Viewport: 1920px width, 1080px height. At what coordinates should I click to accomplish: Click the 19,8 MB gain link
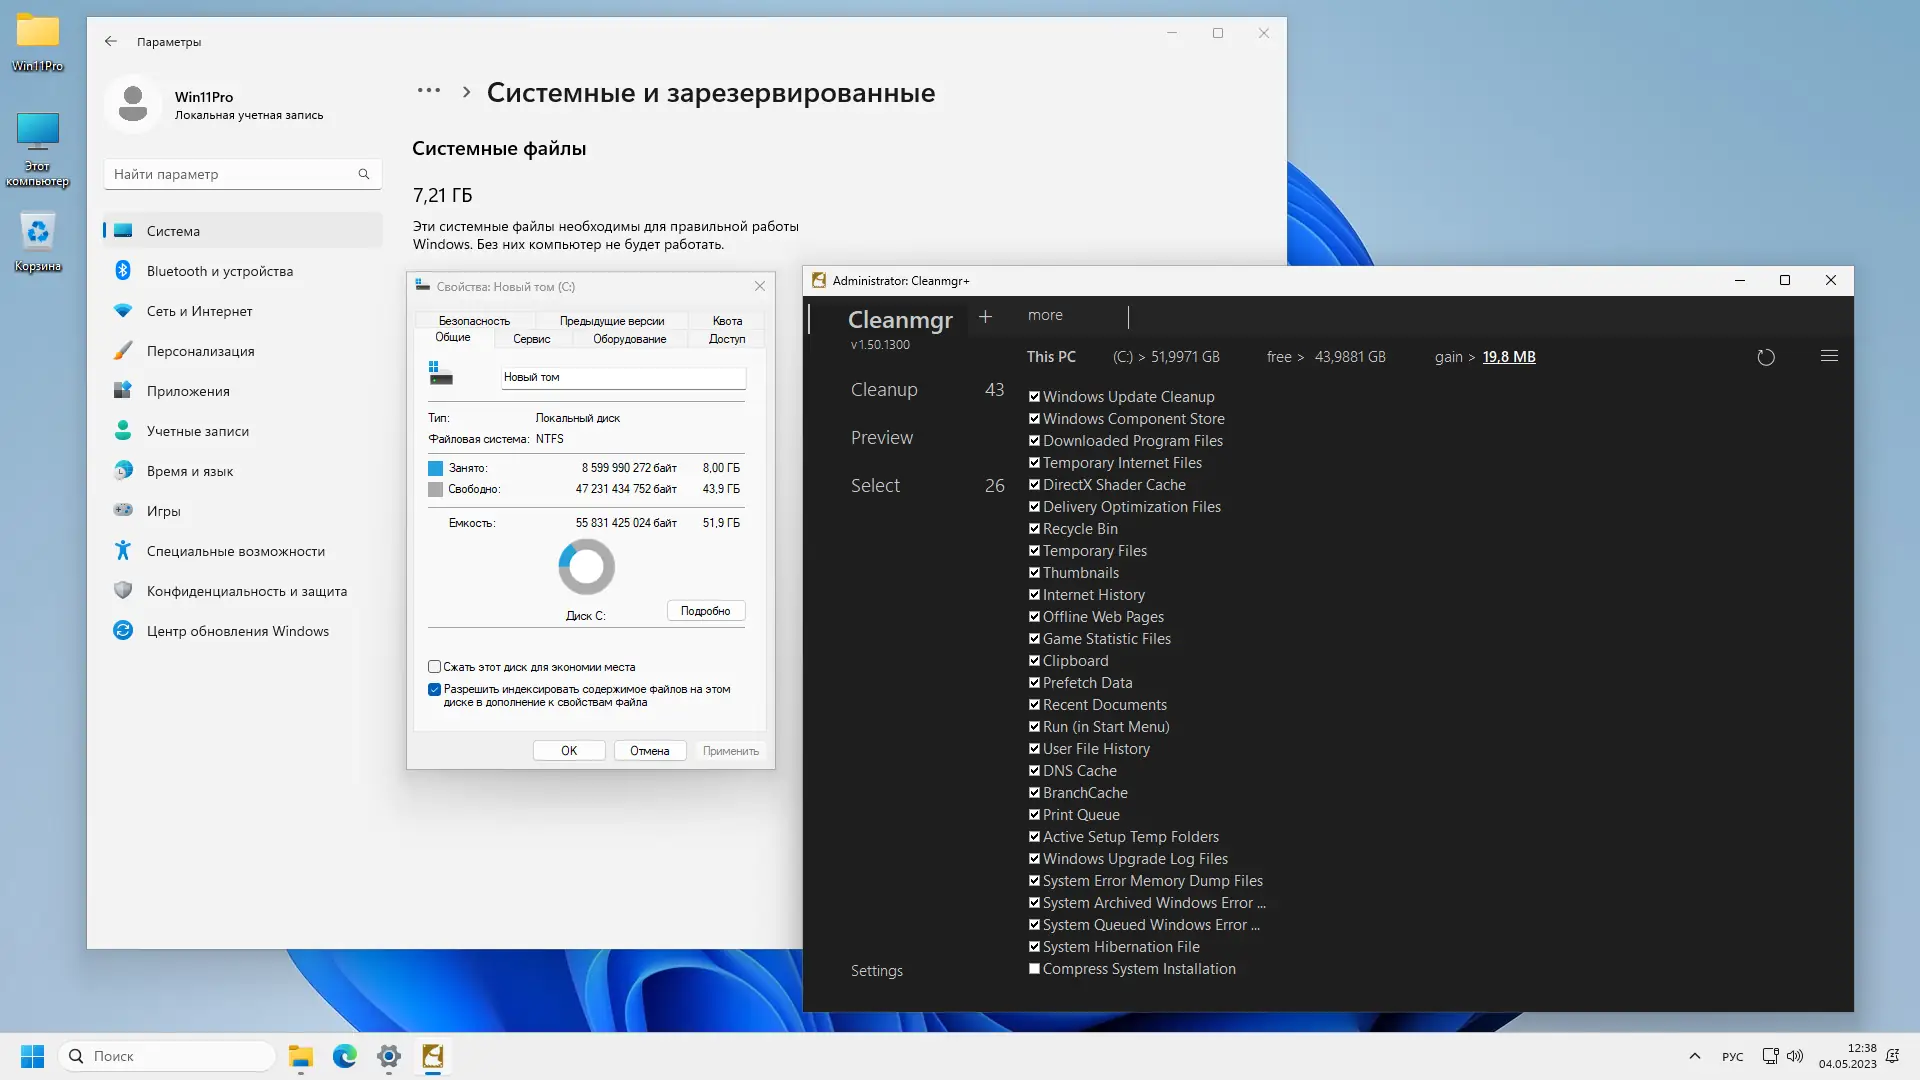[x=1509, y=356]
